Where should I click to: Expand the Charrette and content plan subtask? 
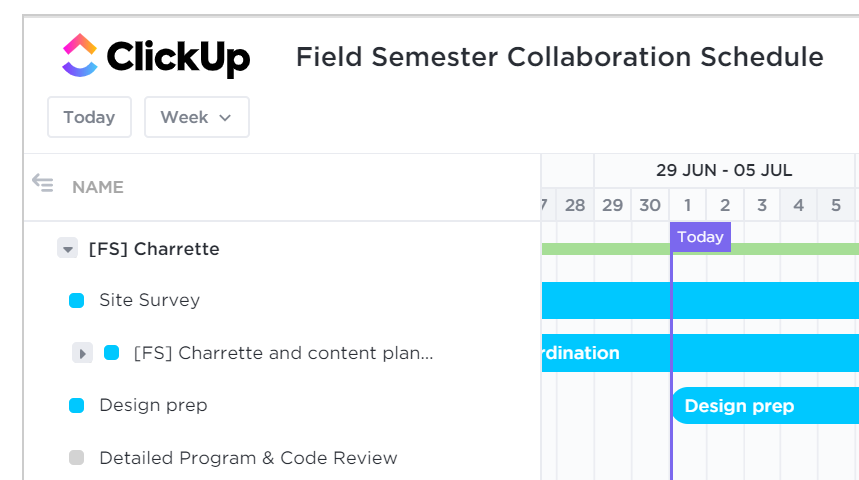[82, 353]
